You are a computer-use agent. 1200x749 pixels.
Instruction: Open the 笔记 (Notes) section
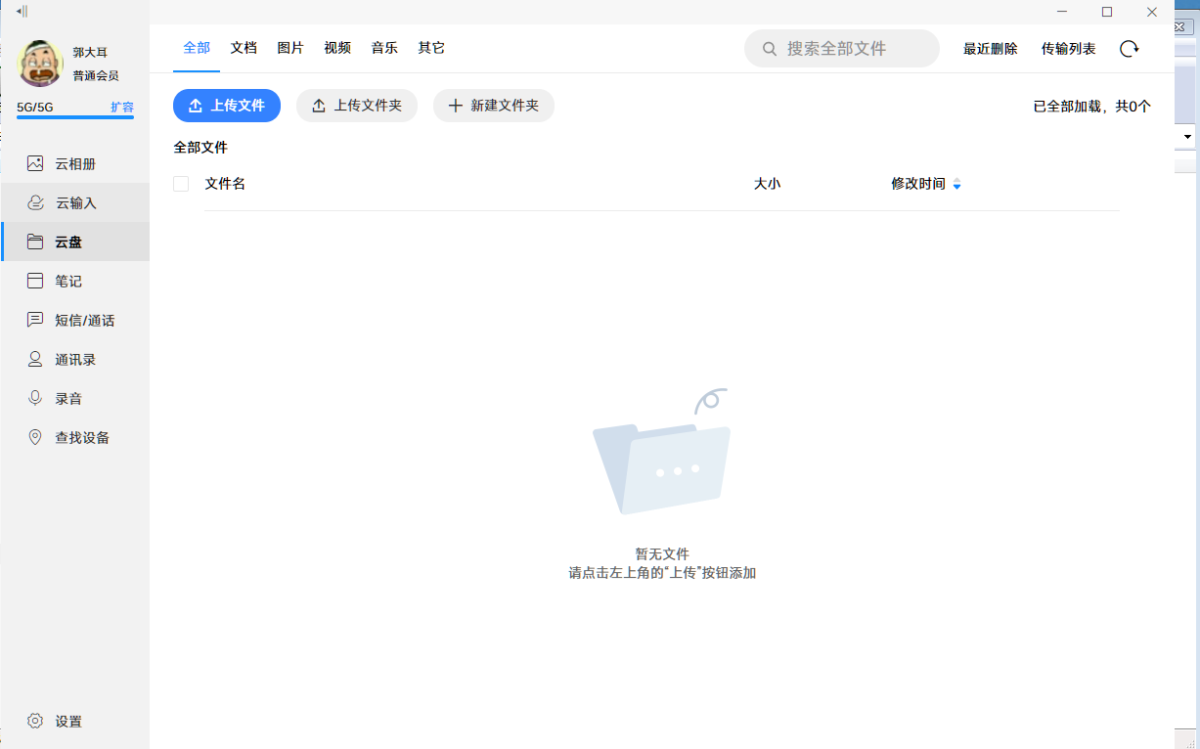(x=70, y=280)
